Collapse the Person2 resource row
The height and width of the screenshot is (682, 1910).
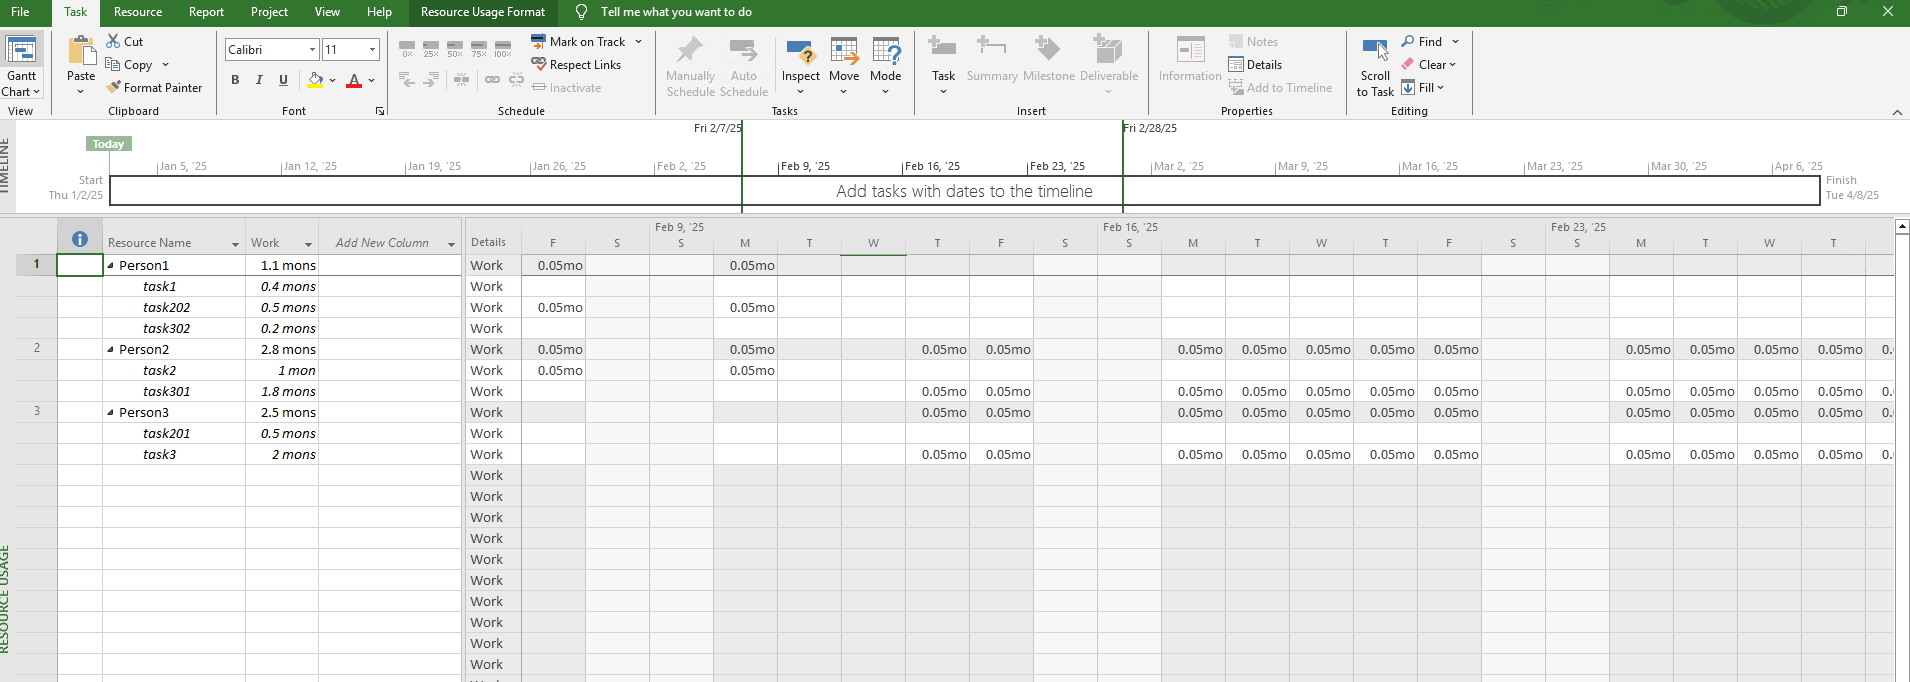coord(110,349)
